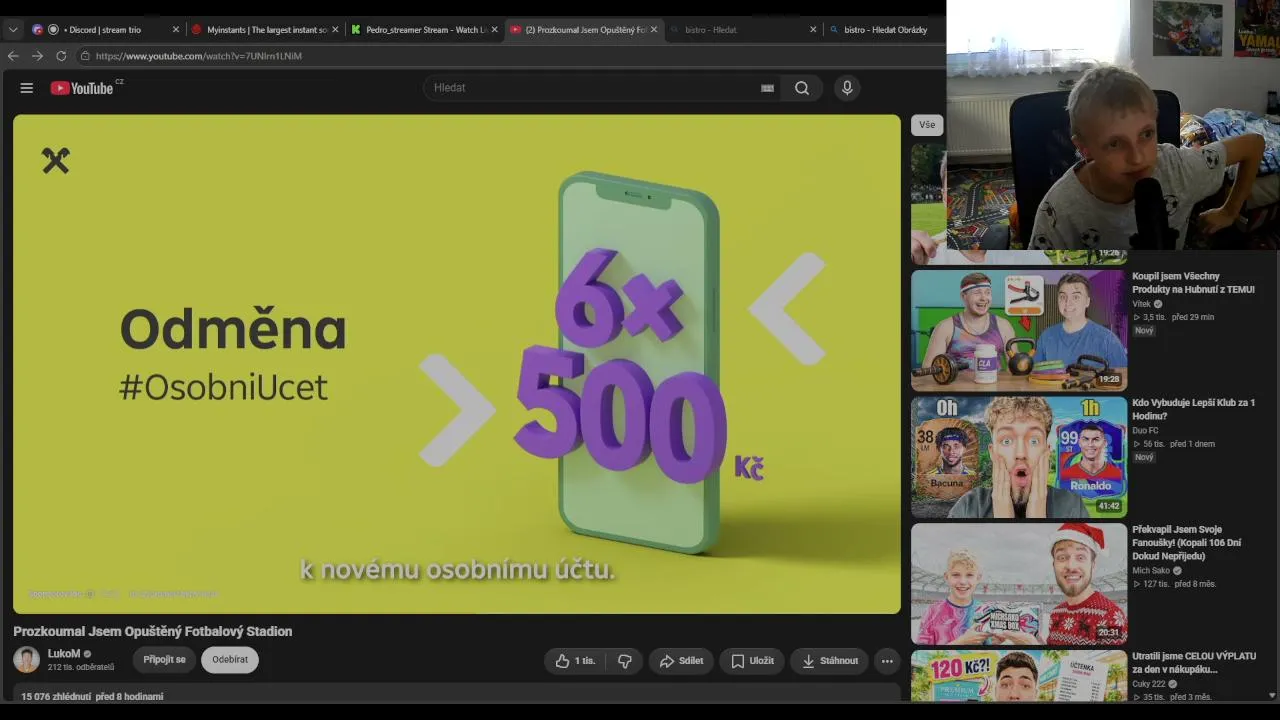The width and height of the screenshot is (1280, 720).
Task: Open the Bacuna vs Ronaldo video thumbnail
Action: coord(1019,457)
